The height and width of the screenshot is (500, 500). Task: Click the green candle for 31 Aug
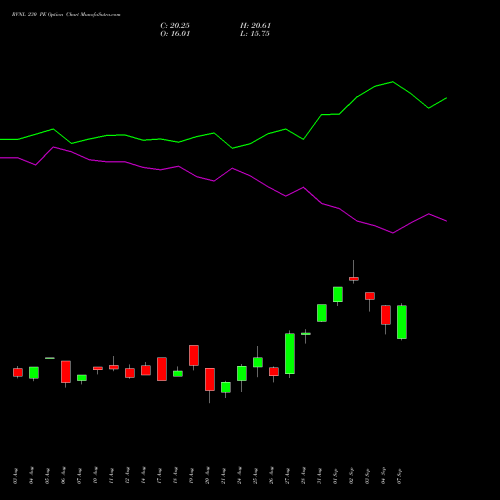322,313
